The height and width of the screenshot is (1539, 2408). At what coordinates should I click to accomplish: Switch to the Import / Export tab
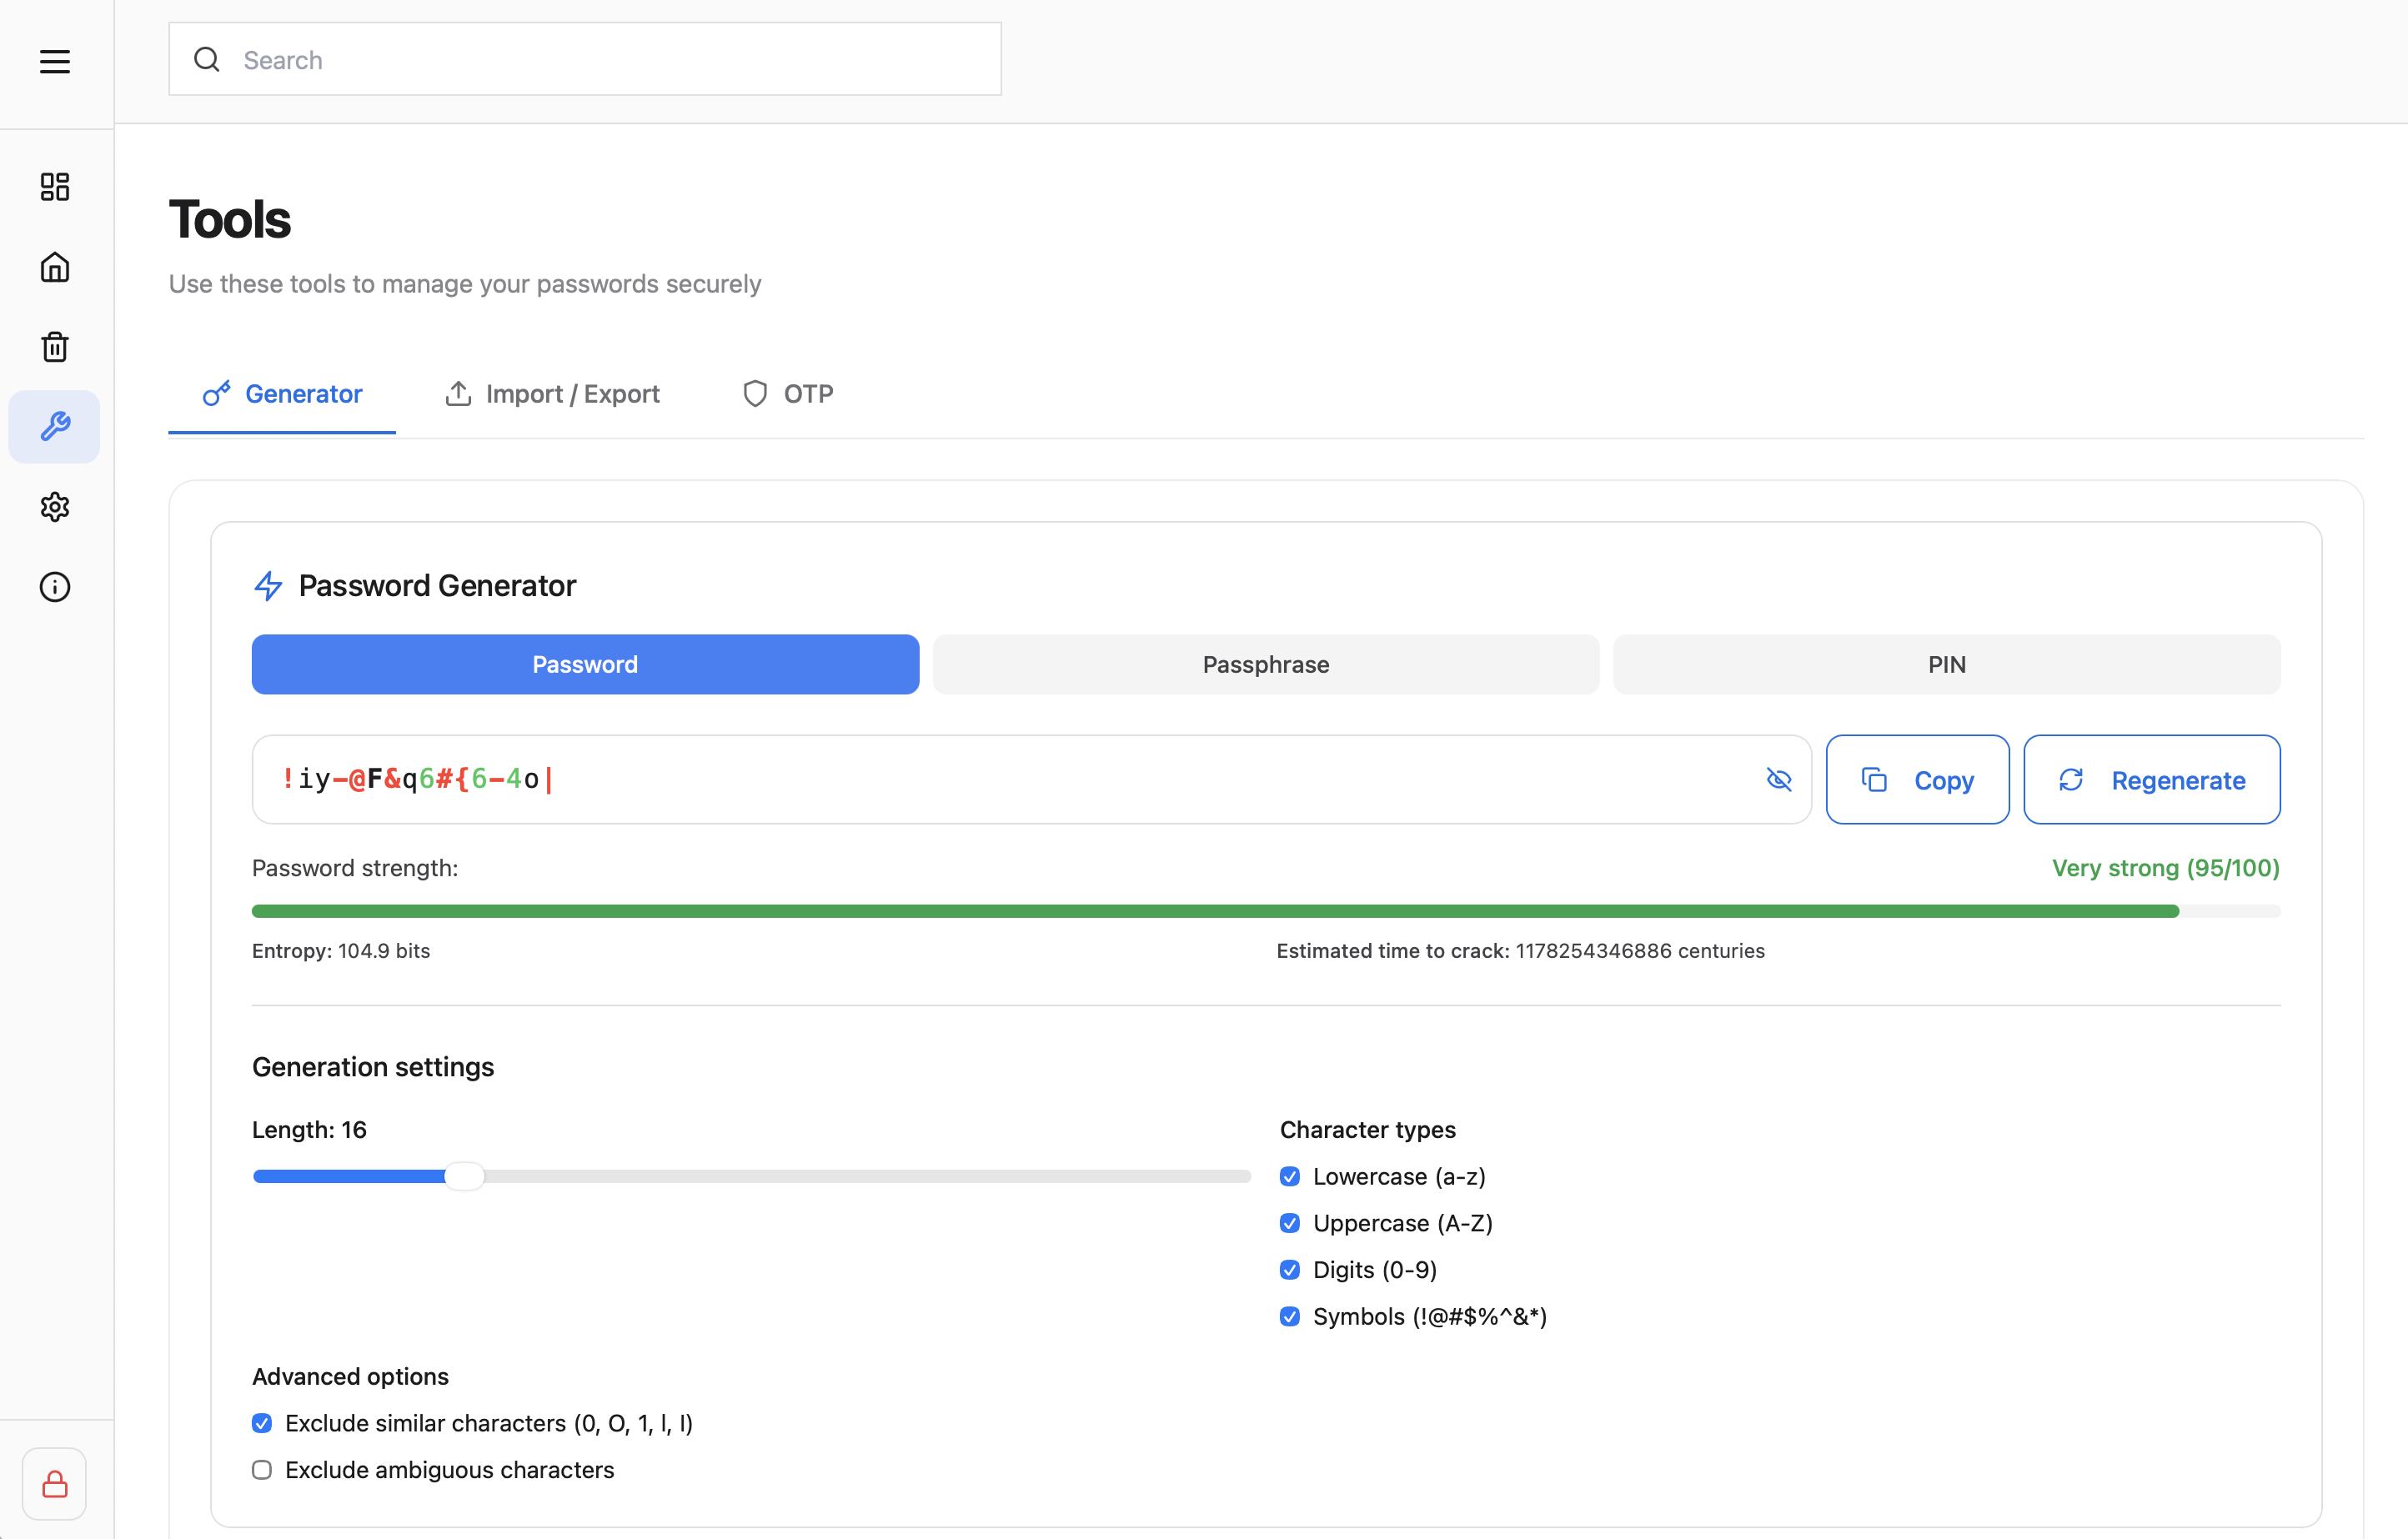point(552,394)
